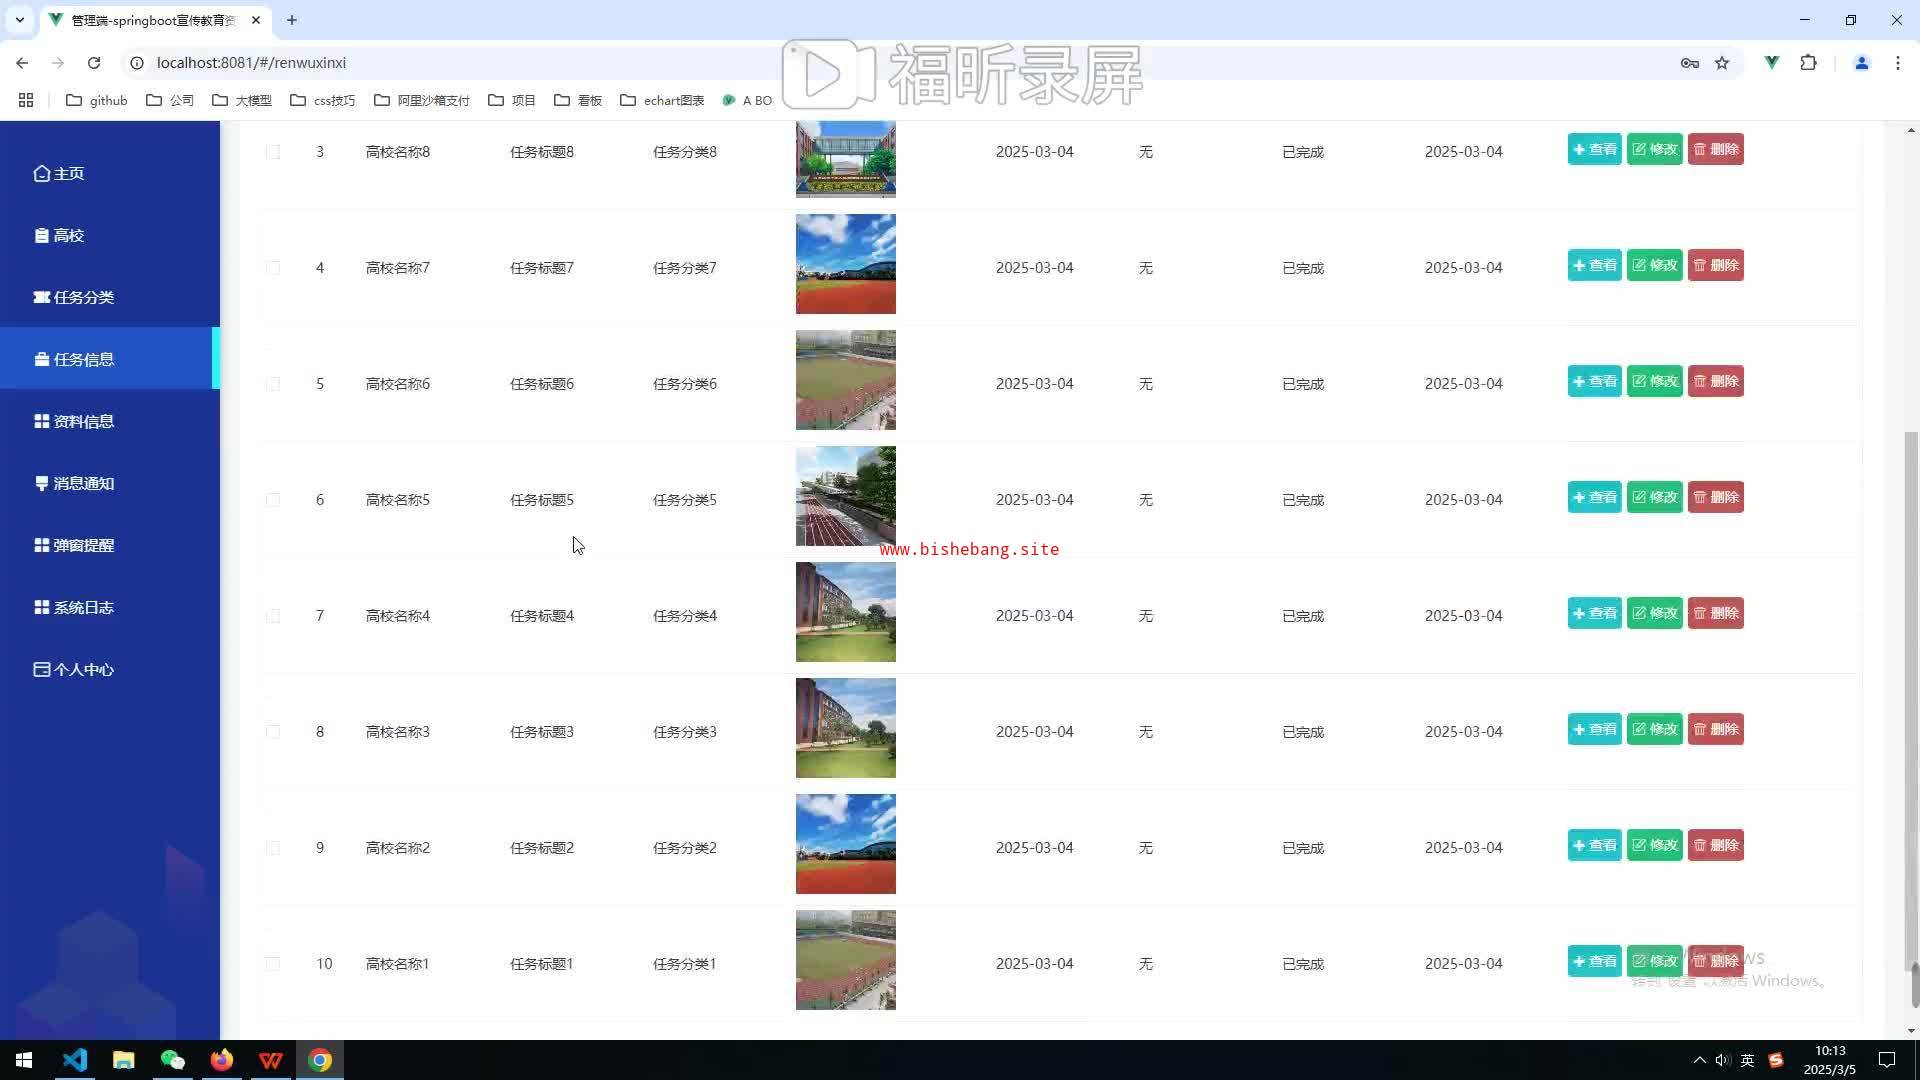Expand the system tray hidden icons chevron

click(1699, 1060)
